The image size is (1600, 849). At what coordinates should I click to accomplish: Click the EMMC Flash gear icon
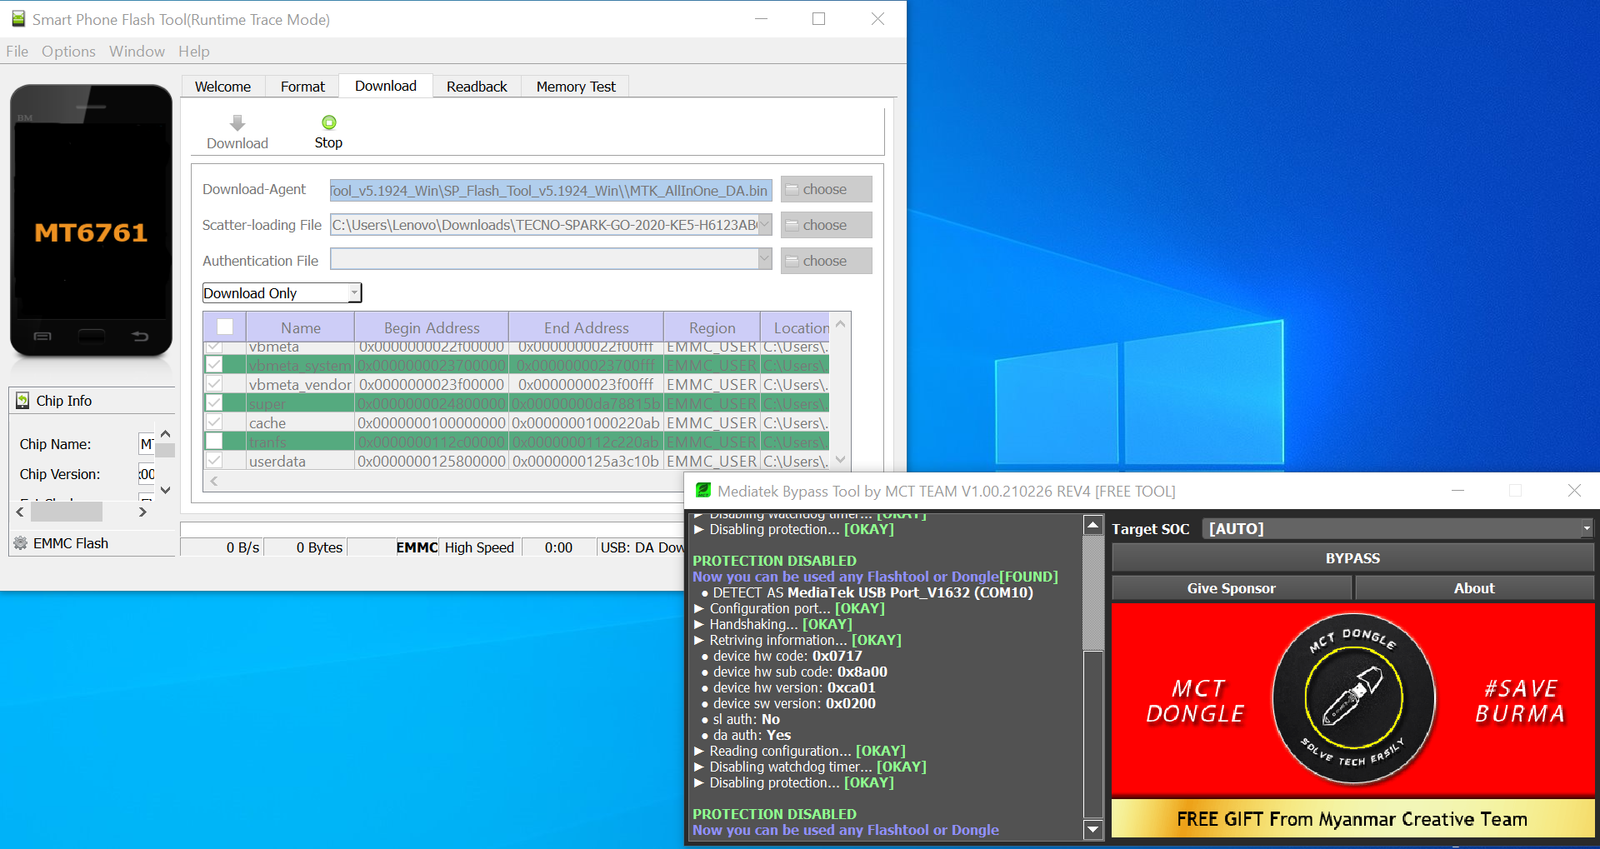click(x=20, y=543)
